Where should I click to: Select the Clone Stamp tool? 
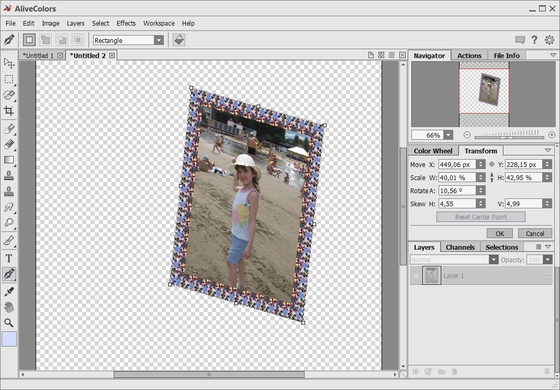9,176
